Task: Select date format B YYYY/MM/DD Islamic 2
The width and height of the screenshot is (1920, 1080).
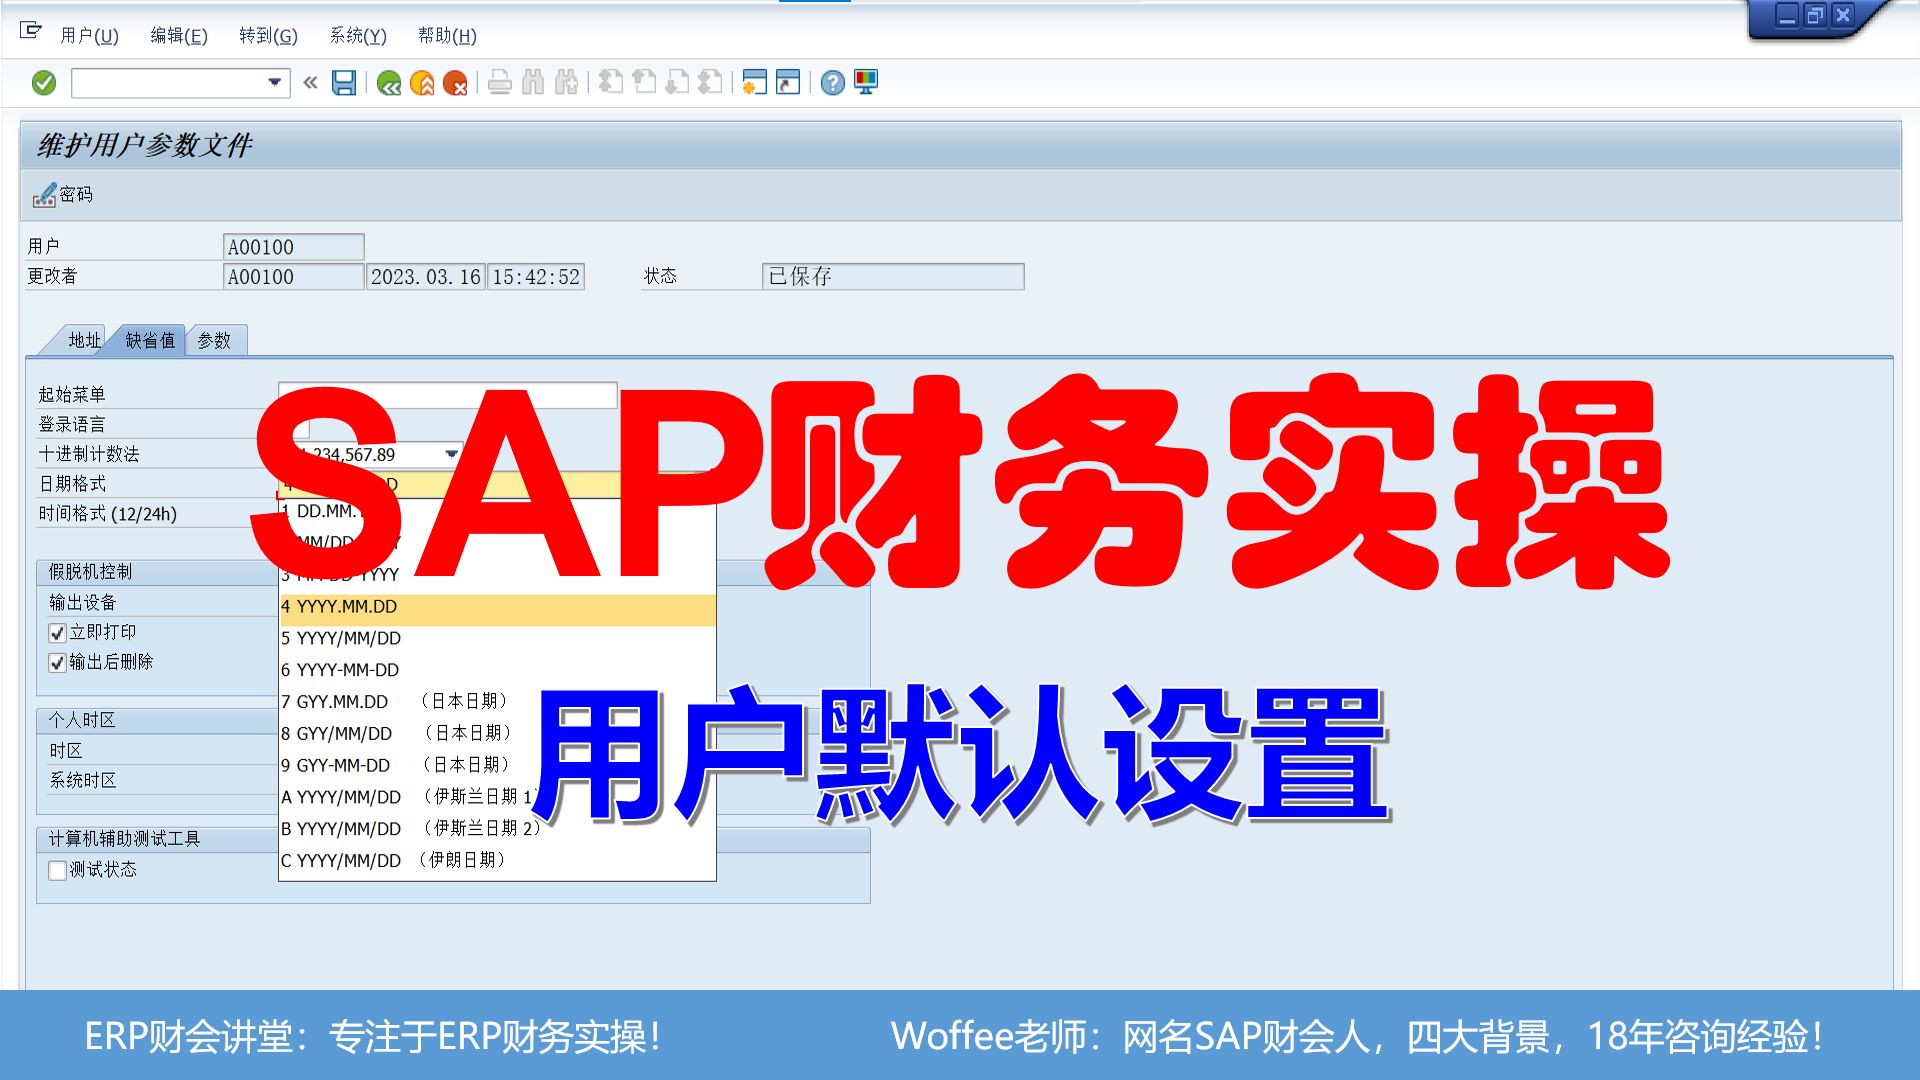Action: [497, 829]
